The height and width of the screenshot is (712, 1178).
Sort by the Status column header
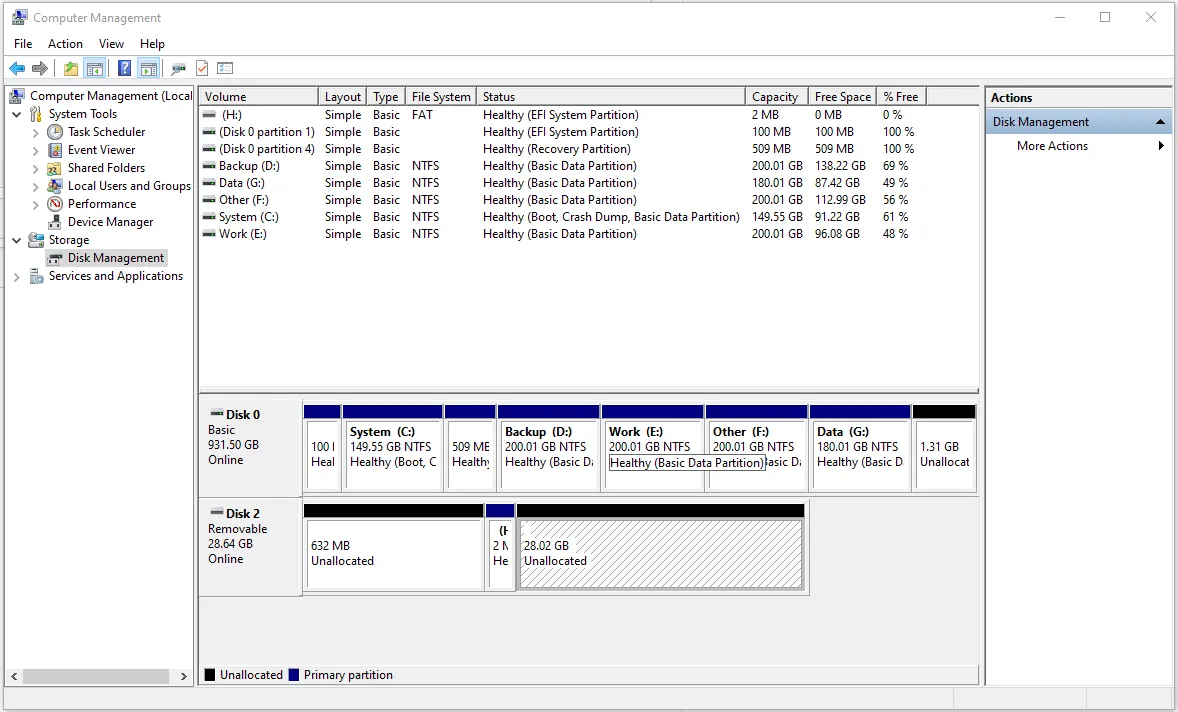pyautogui.click(x=611, y=97)
